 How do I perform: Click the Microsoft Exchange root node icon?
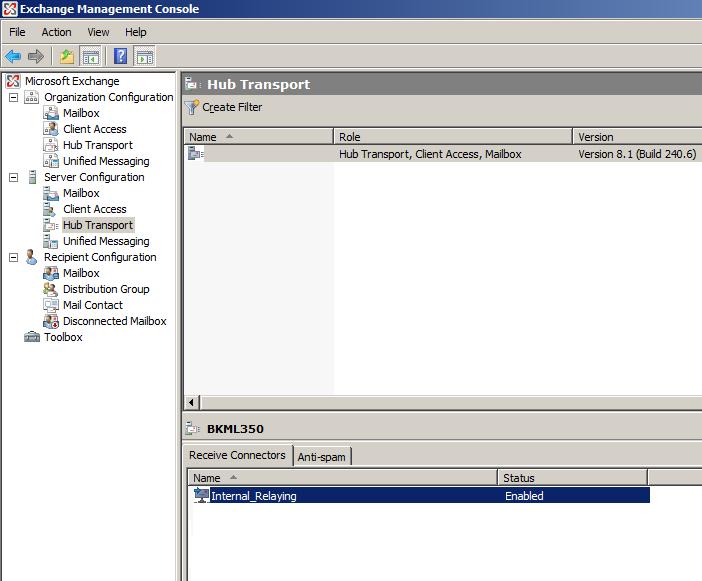tap(13, 81)
